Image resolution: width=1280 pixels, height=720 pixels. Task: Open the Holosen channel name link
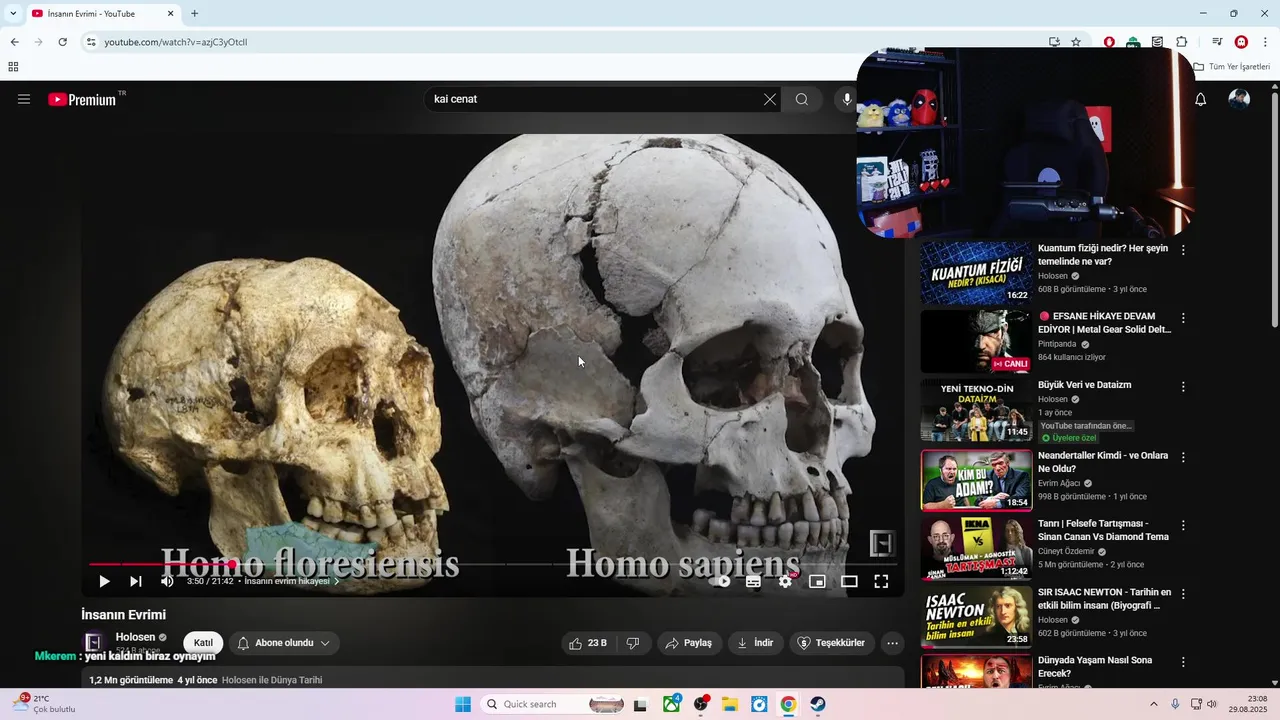coord(135,637)
